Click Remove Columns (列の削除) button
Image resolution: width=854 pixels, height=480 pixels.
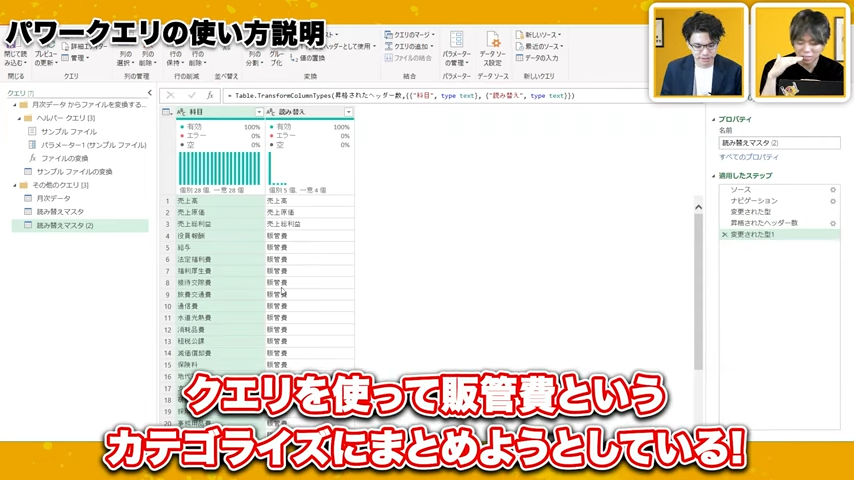[148, 58]
